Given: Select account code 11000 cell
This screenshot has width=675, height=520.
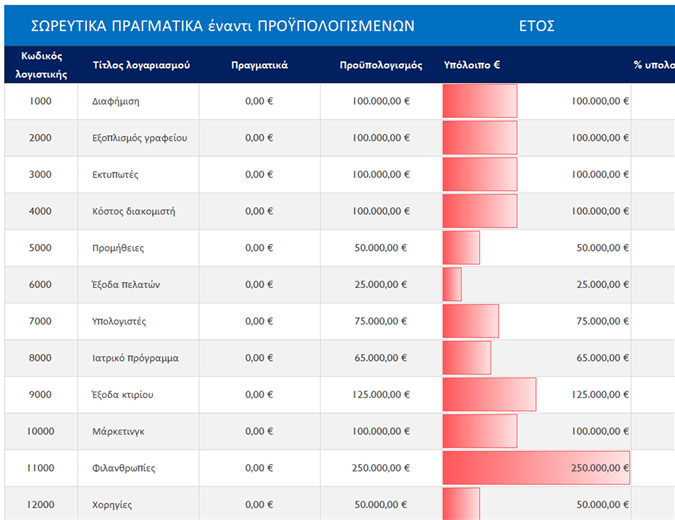Looking at the screenshot, I should point(41,468).
